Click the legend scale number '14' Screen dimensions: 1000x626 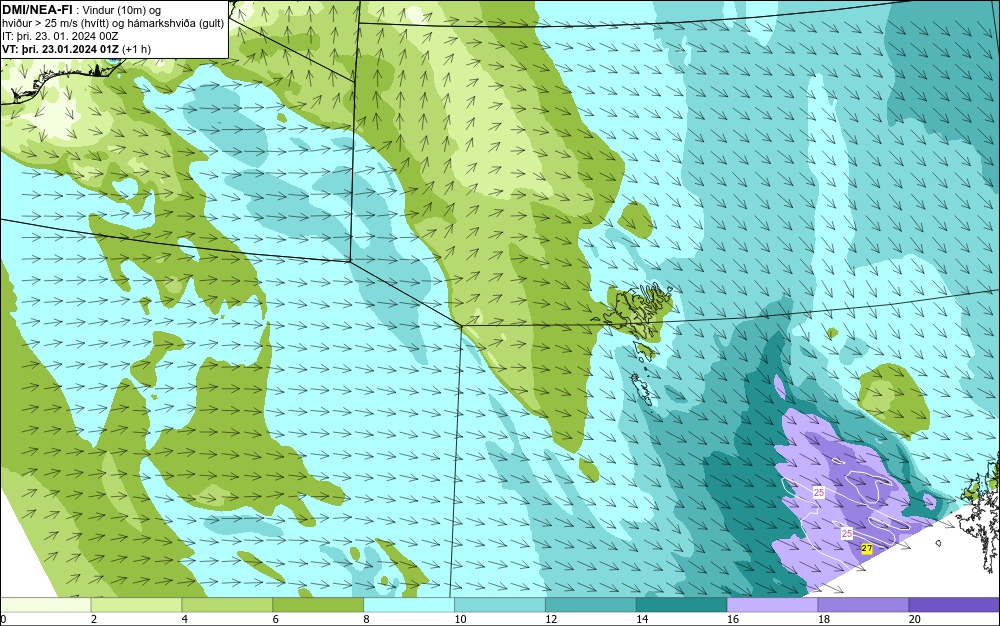642,619
